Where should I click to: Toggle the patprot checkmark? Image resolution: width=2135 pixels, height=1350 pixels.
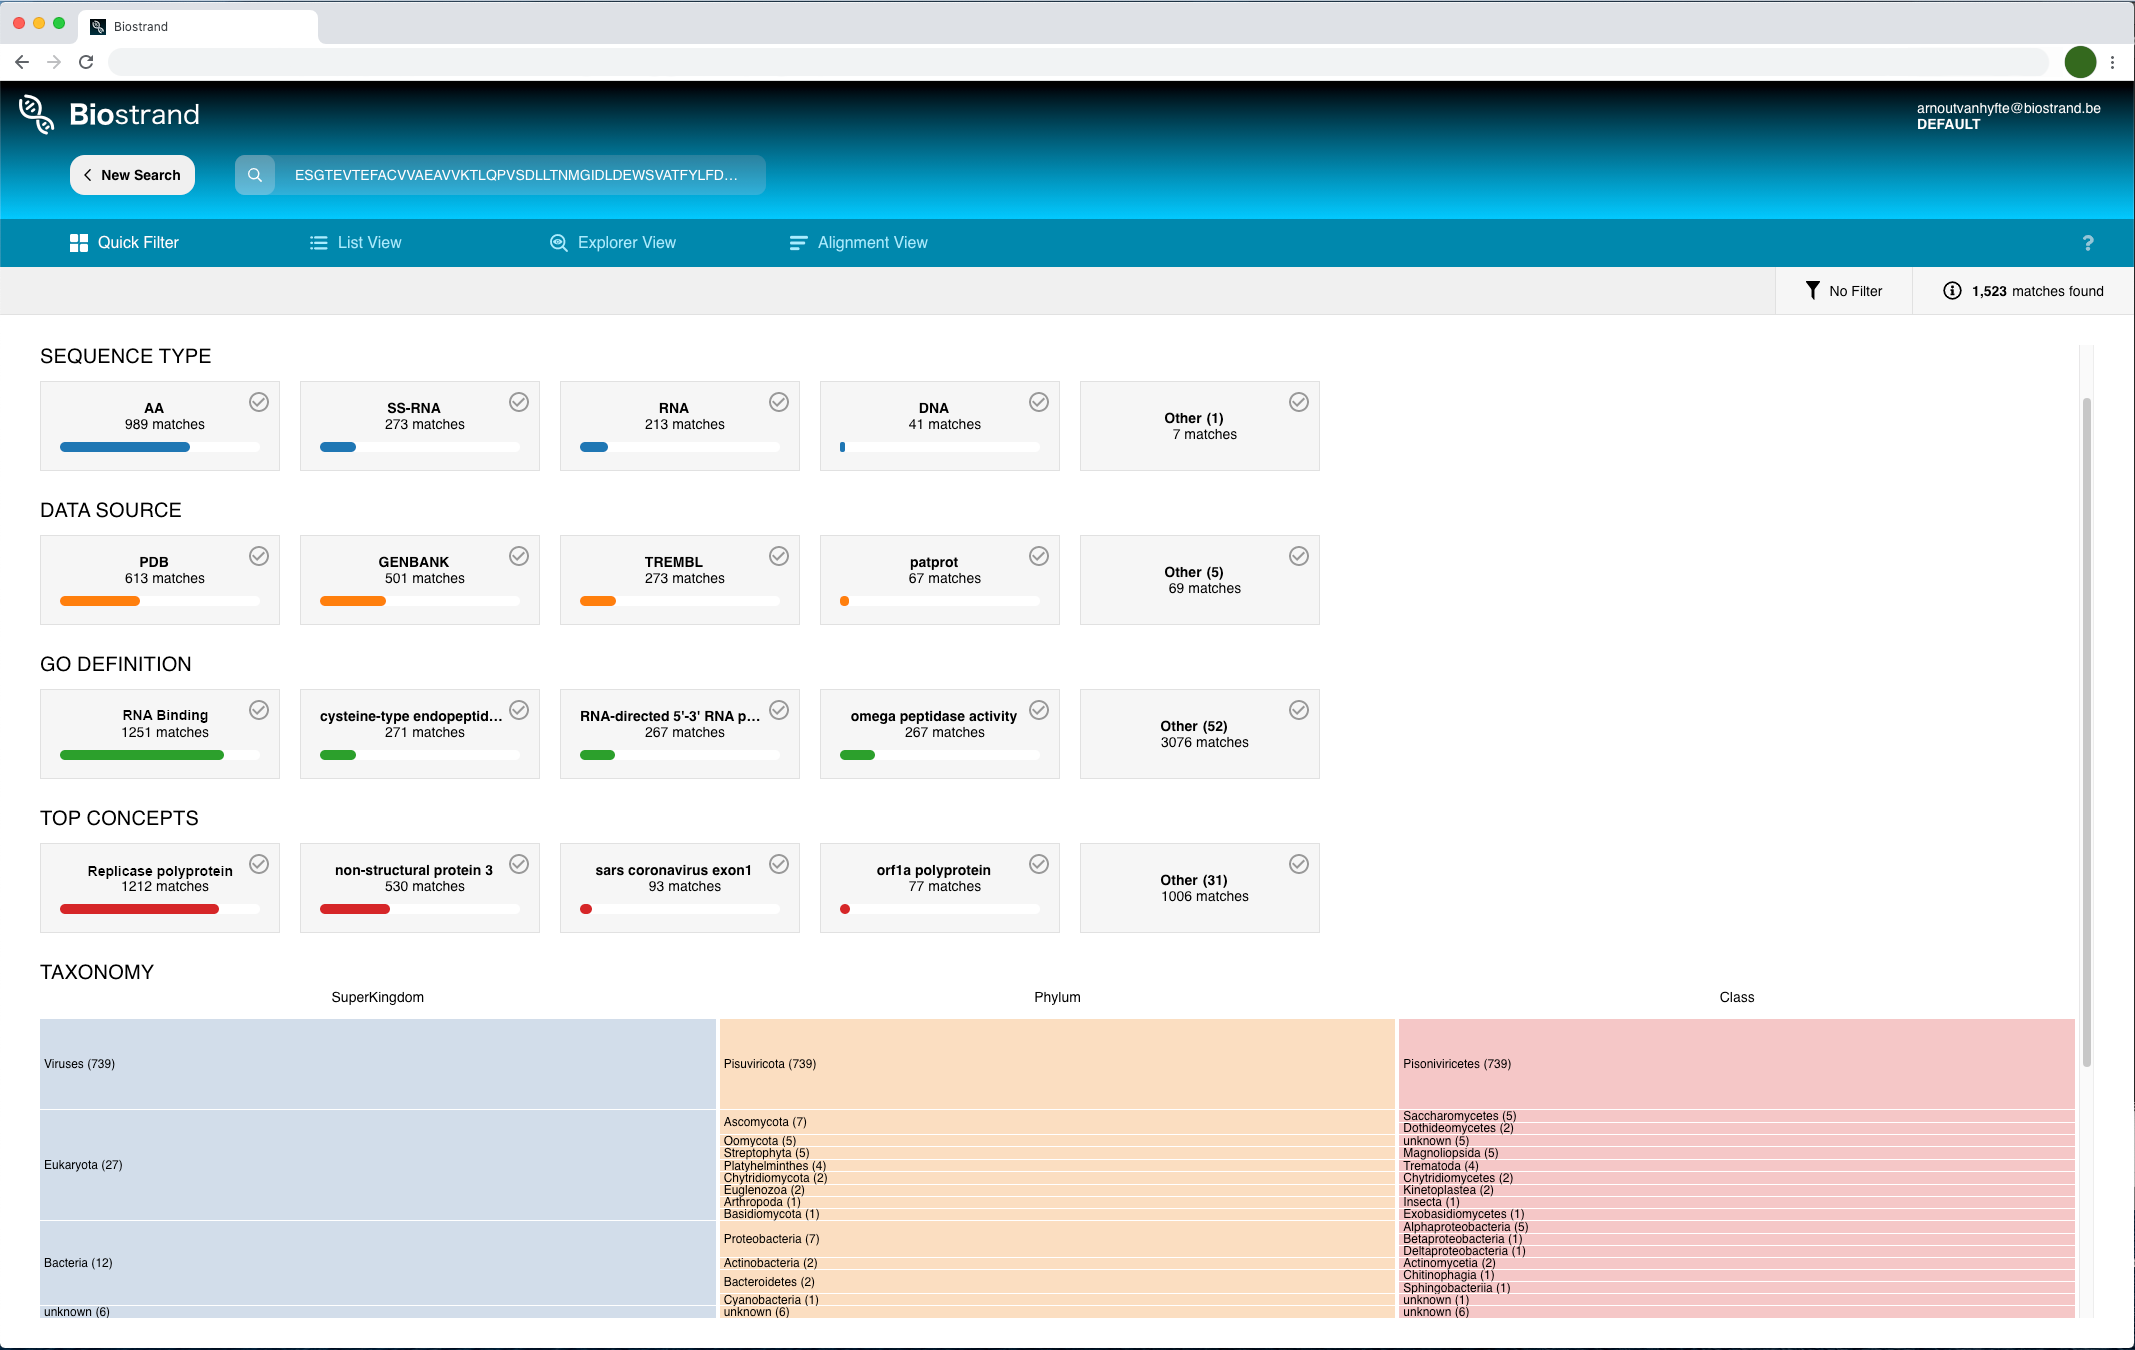pyautogui.click(x=1039, y=556)
